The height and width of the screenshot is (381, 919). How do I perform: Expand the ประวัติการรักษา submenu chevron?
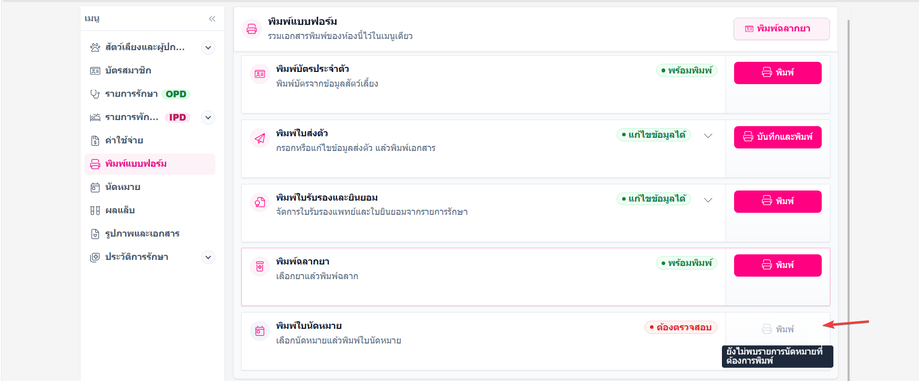click(208, 257)
